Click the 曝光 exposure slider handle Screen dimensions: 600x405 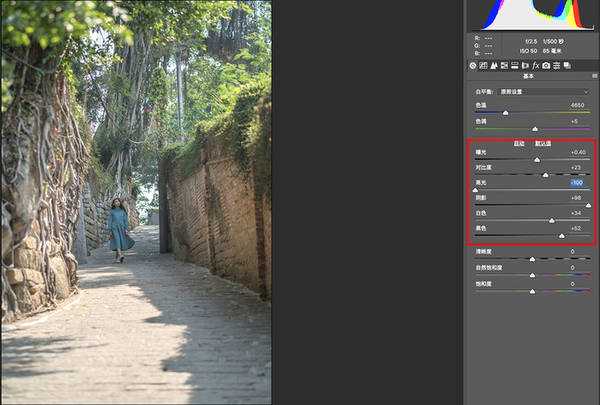(x=537, y=160)
